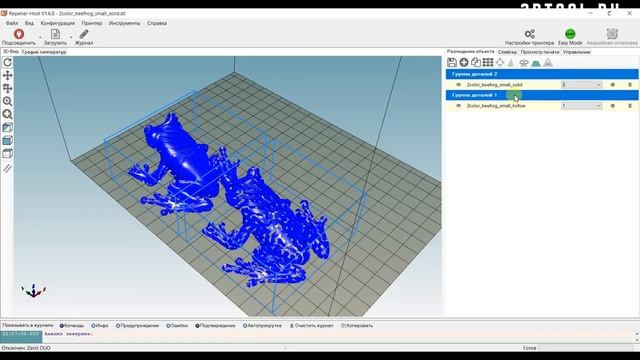Open extruder dropdown for 2color_treefrog_small_hollow
The width and height of the screenshot is (640, 360).
point(582,106)
